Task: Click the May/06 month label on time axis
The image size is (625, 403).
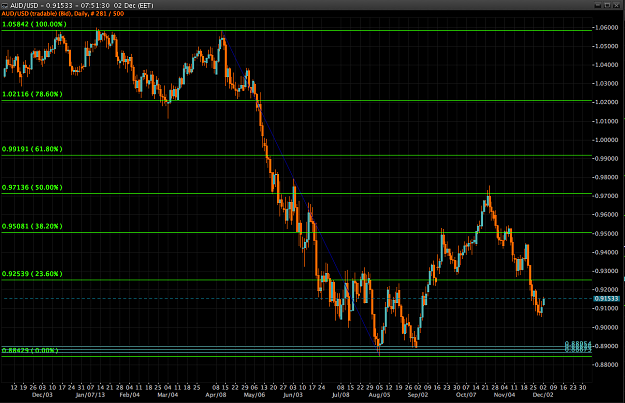Action: [254, 395]
